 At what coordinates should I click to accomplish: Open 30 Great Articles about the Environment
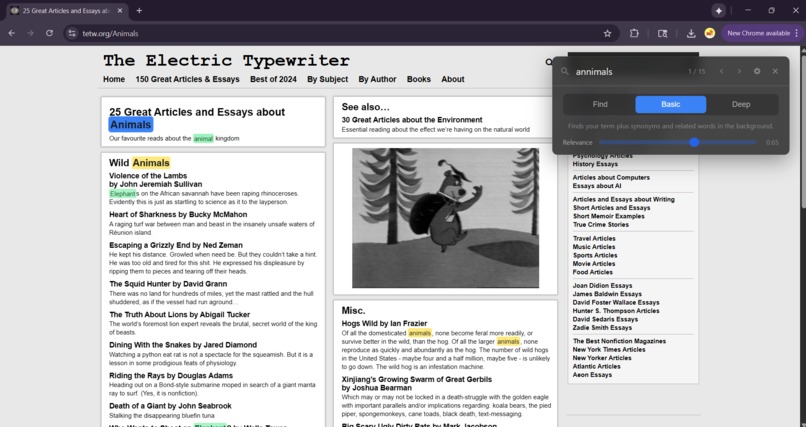pyautogui.click(x=412, y=120)
